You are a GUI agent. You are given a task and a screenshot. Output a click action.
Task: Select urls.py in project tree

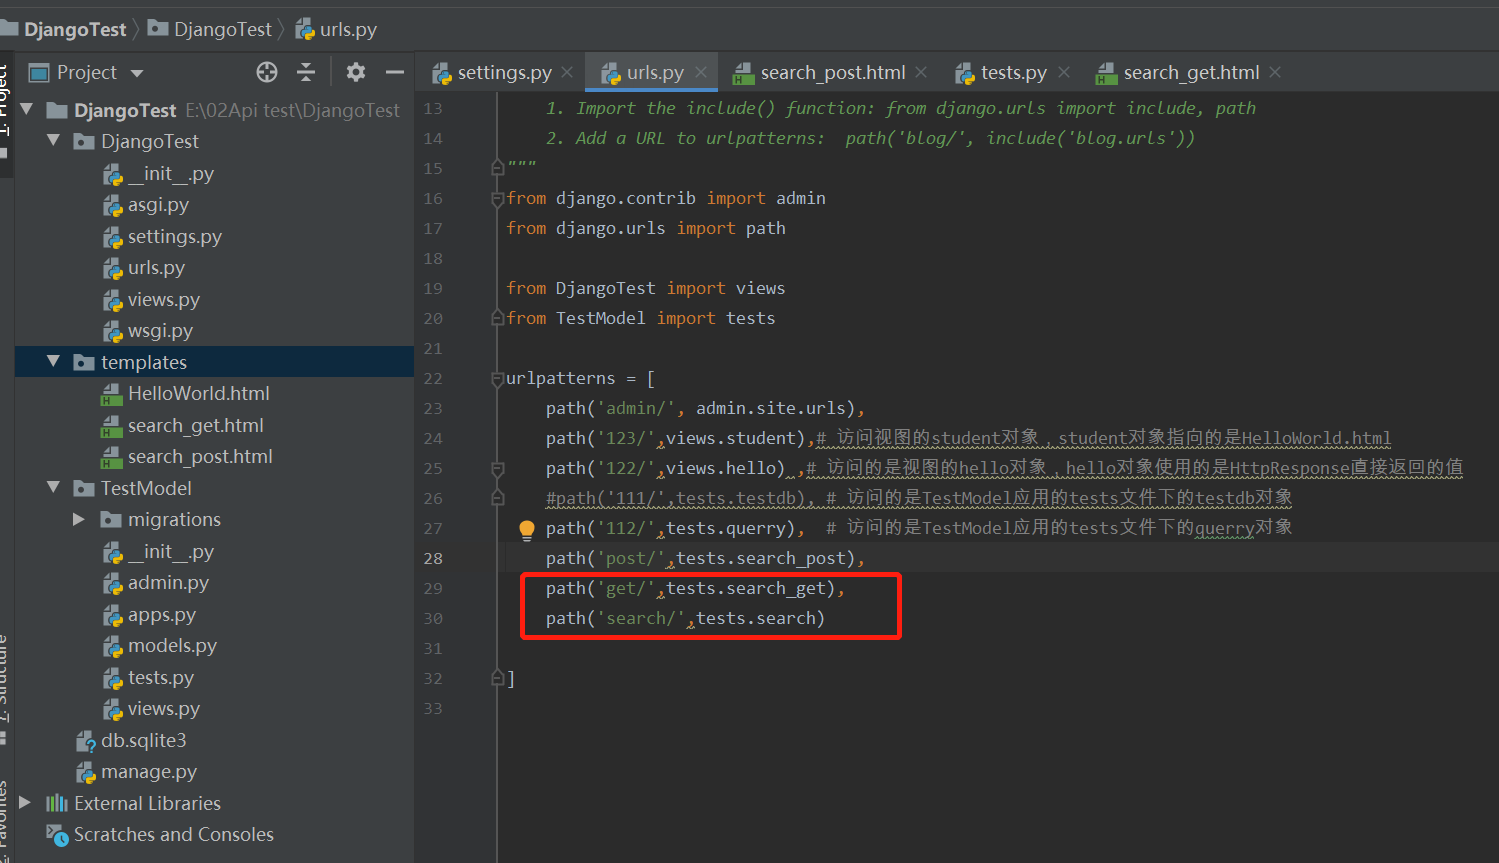(156, 267)
